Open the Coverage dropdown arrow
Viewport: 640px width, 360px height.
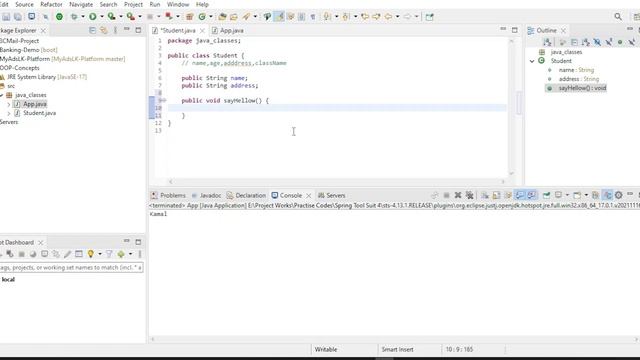(120, 17)
